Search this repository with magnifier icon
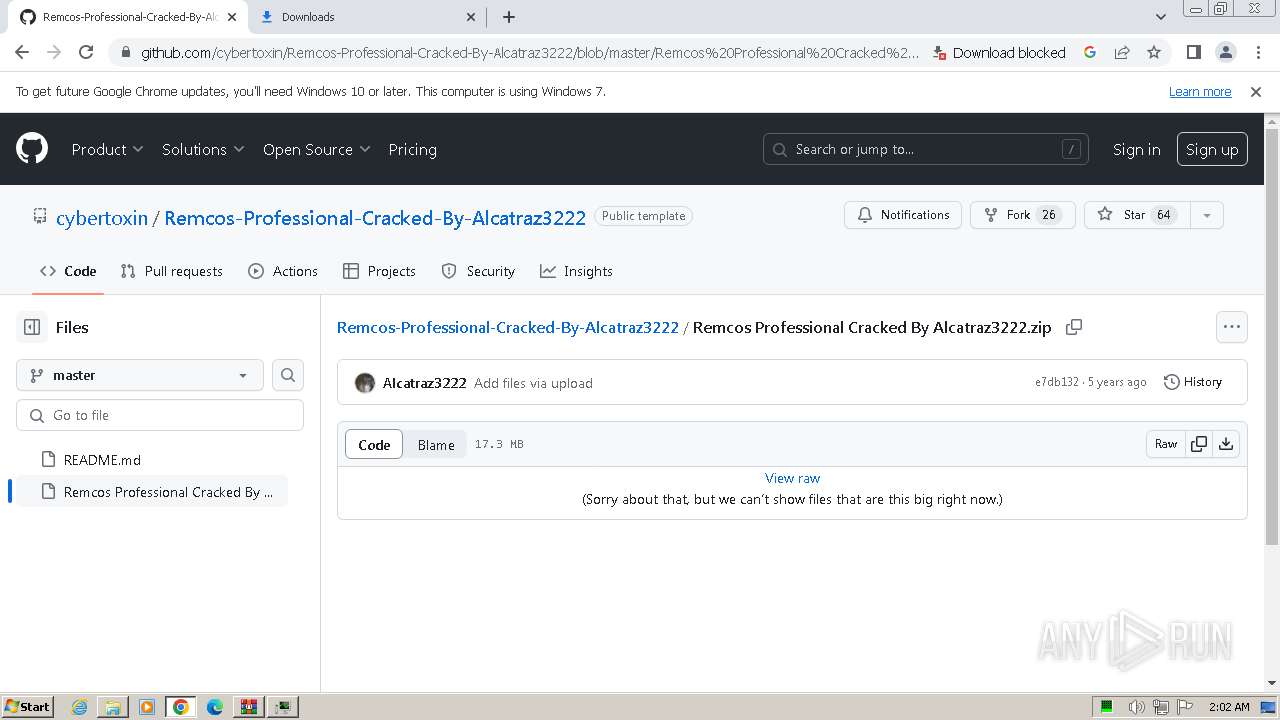This screenshot has height=720, width=1280. pyautogui.click(x=288, y=375)
